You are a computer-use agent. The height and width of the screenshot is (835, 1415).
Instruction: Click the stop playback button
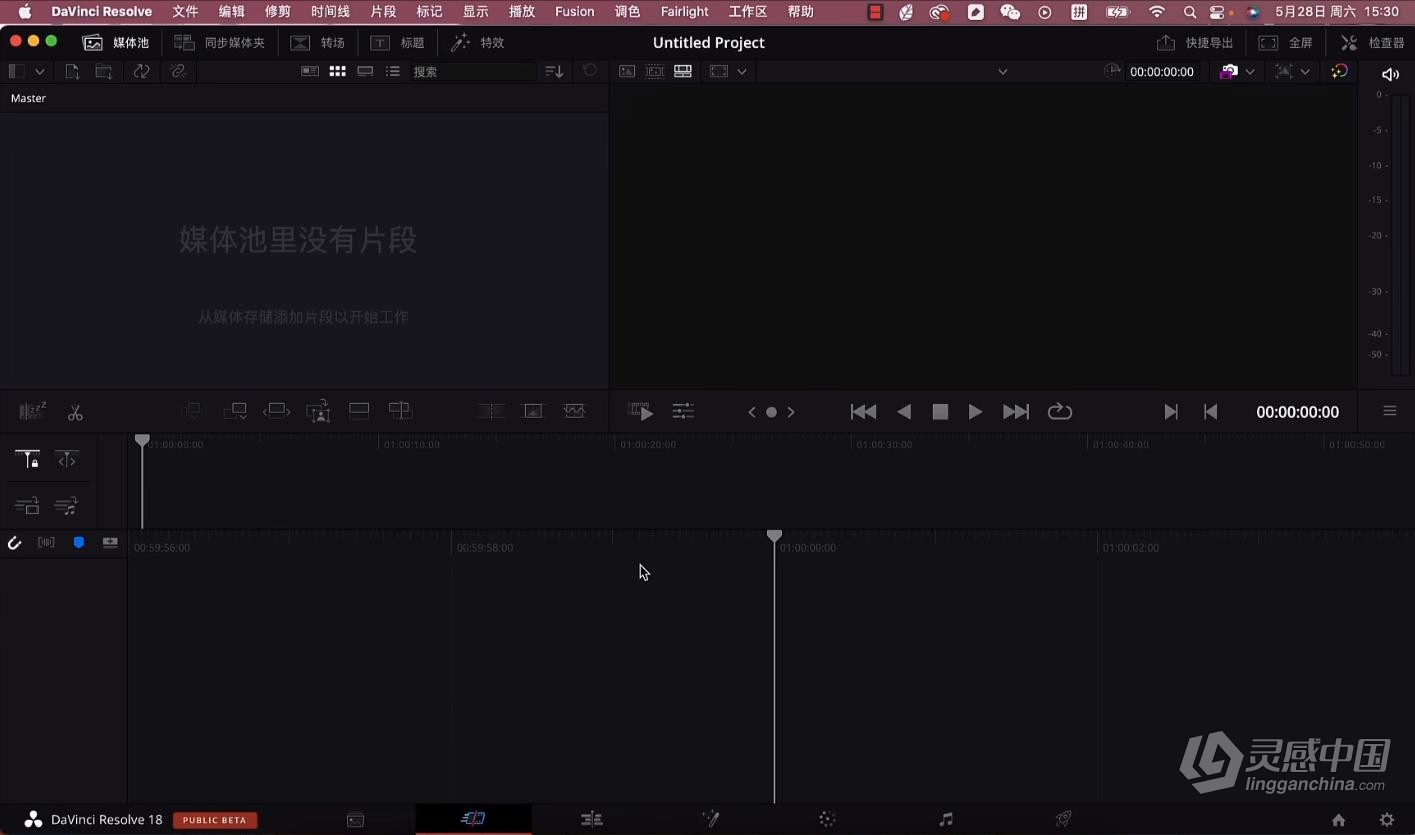940,412
